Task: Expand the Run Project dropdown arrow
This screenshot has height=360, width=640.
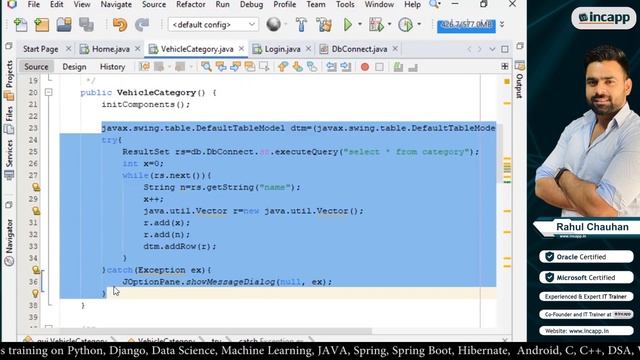Action: tap(360, 24)
